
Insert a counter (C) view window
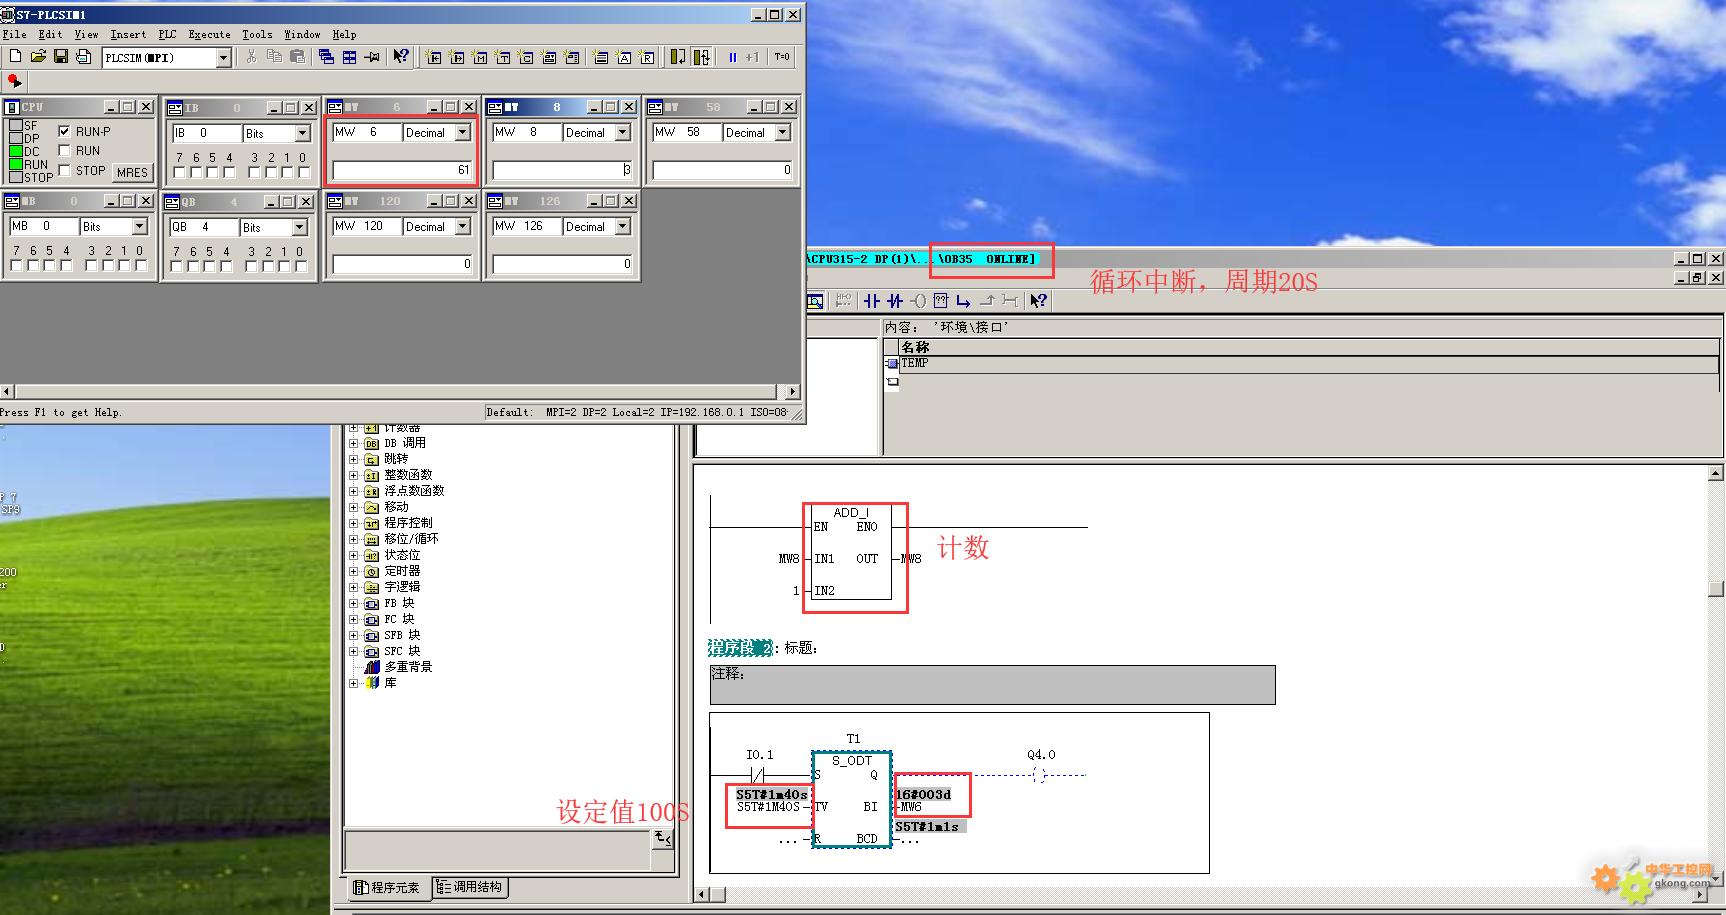click(526, 57)
